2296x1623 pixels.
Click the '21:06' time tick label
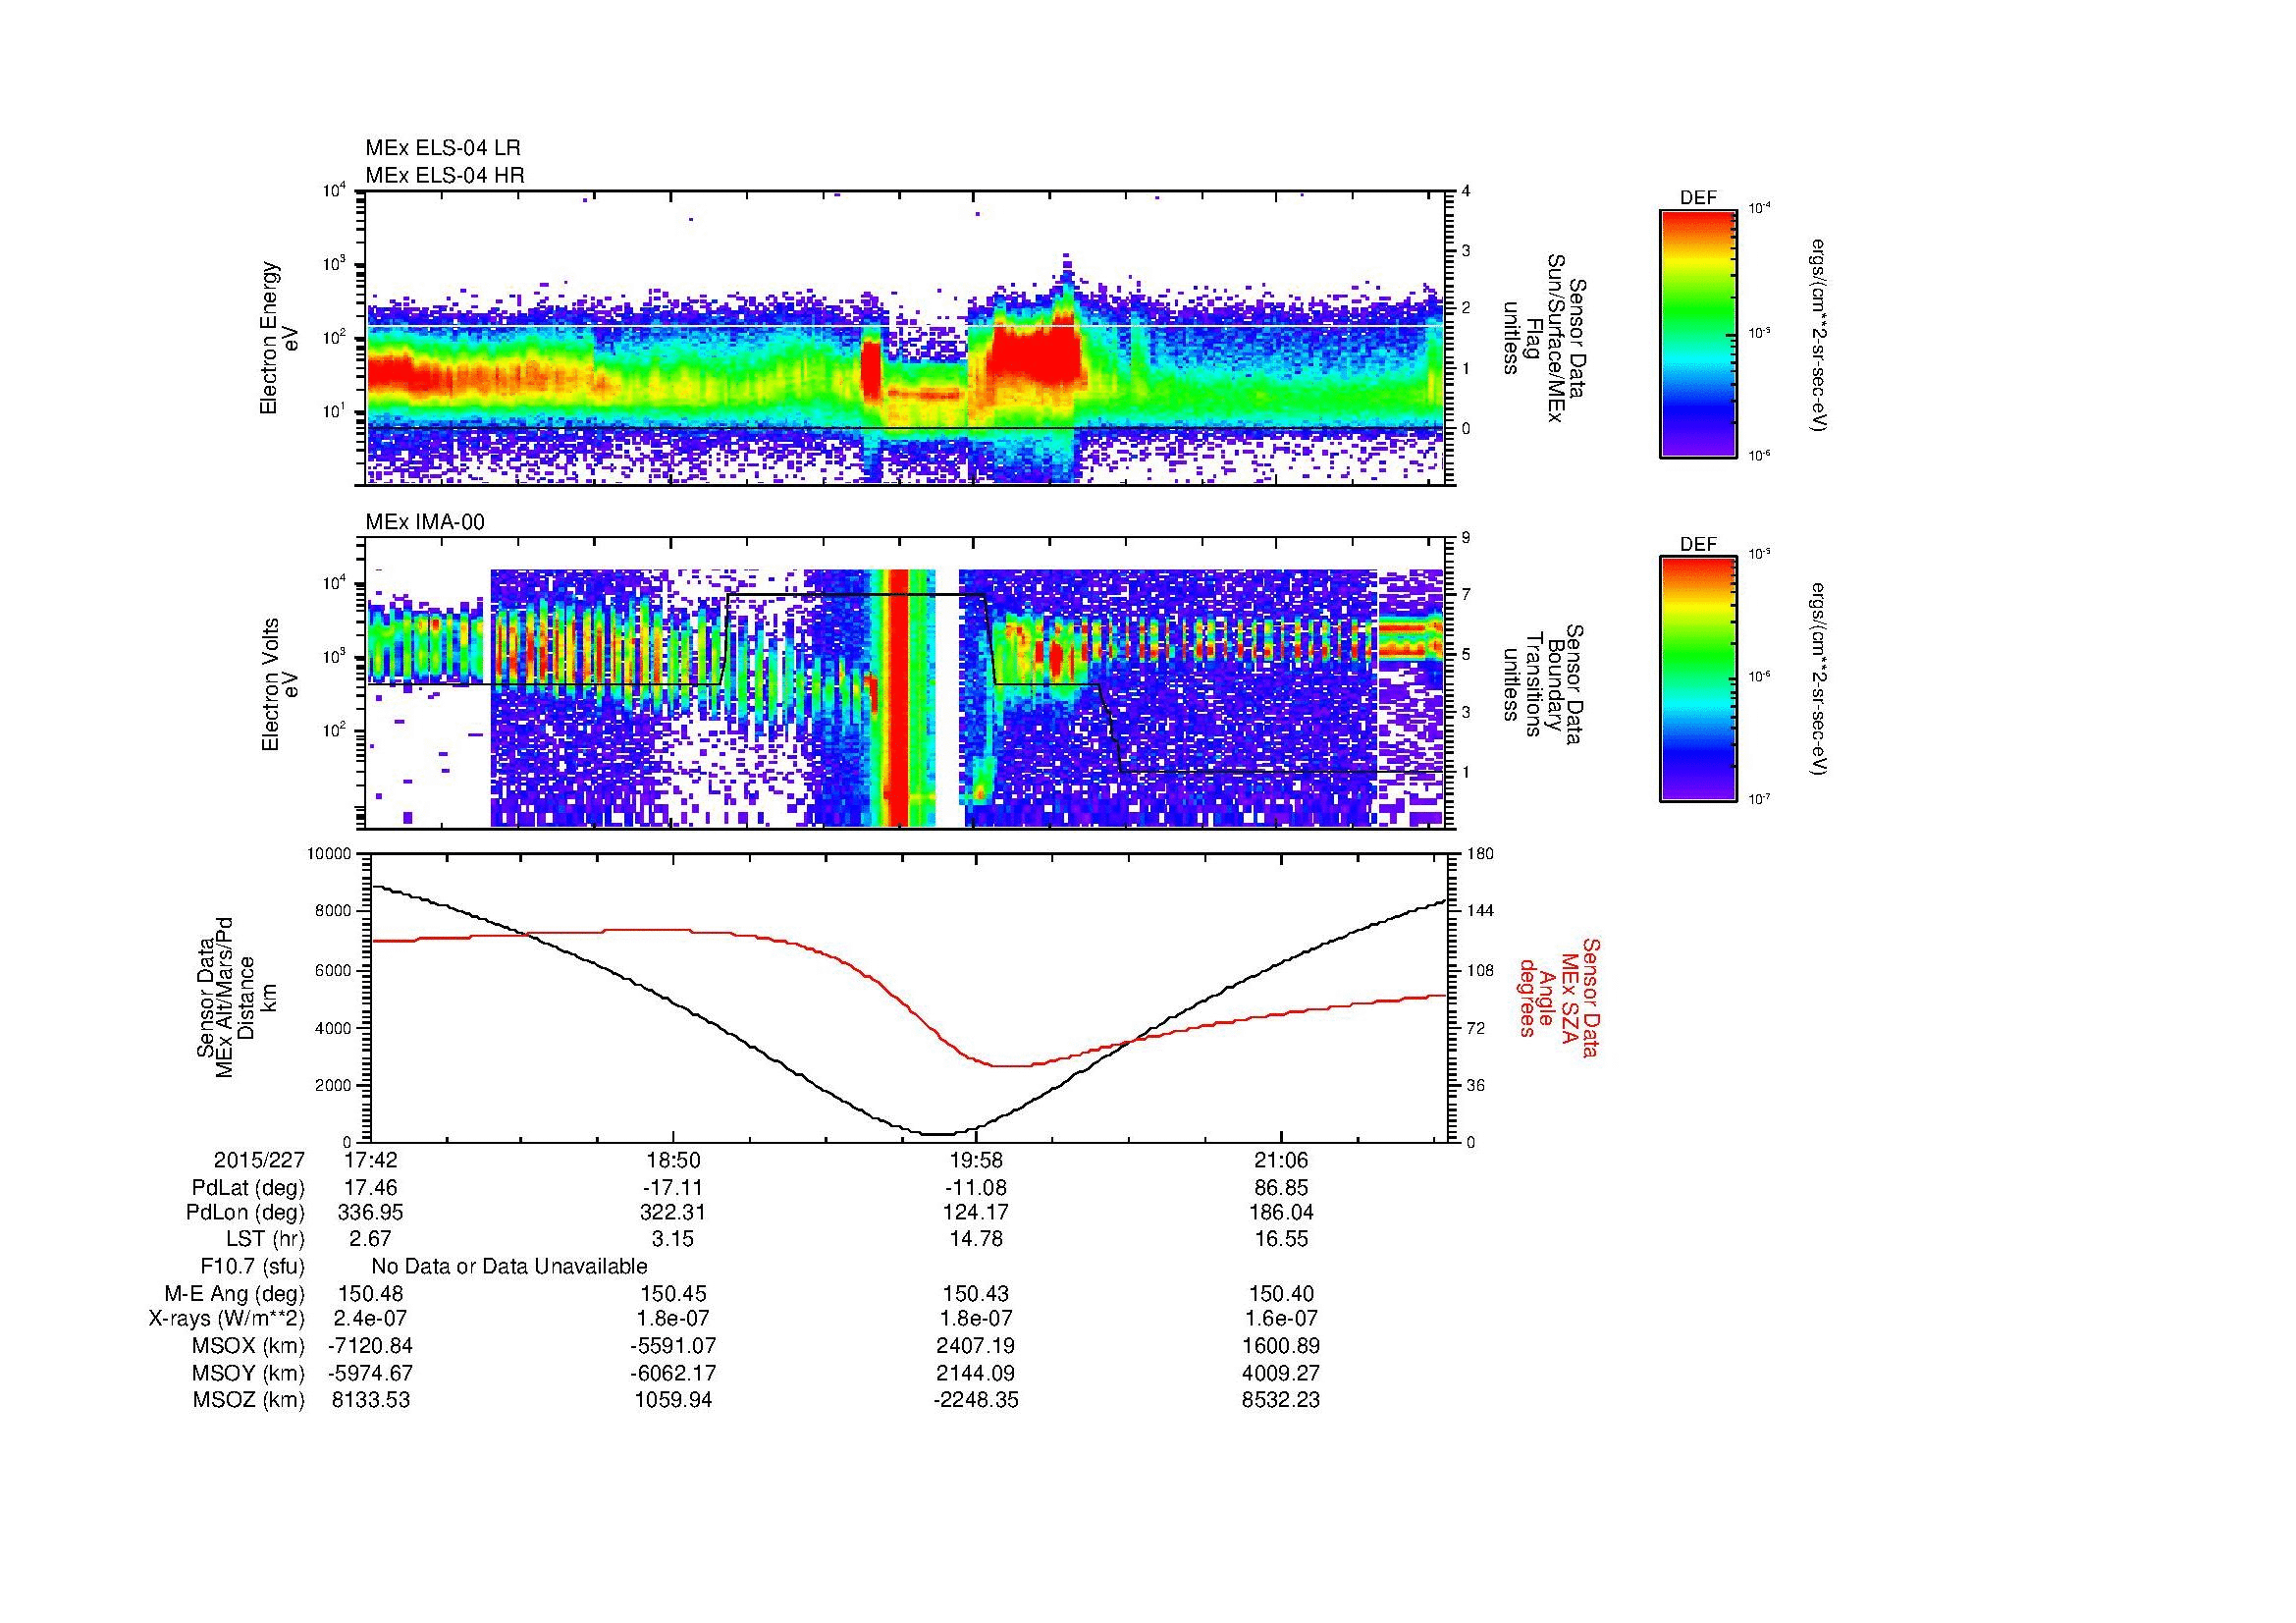click(x=1281, y=1161)
